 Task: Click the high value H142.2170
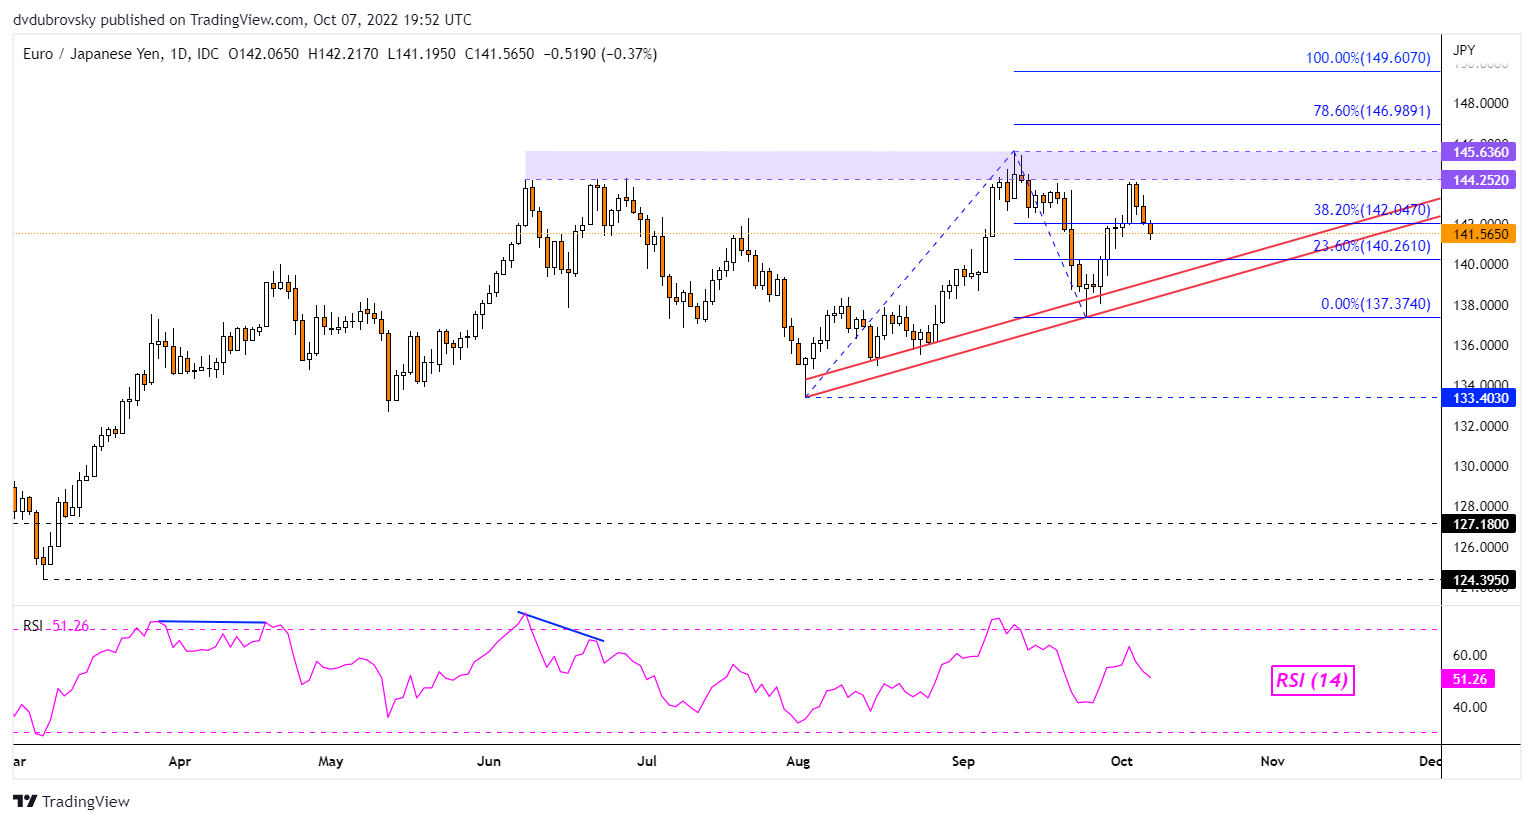click(343, 54)
